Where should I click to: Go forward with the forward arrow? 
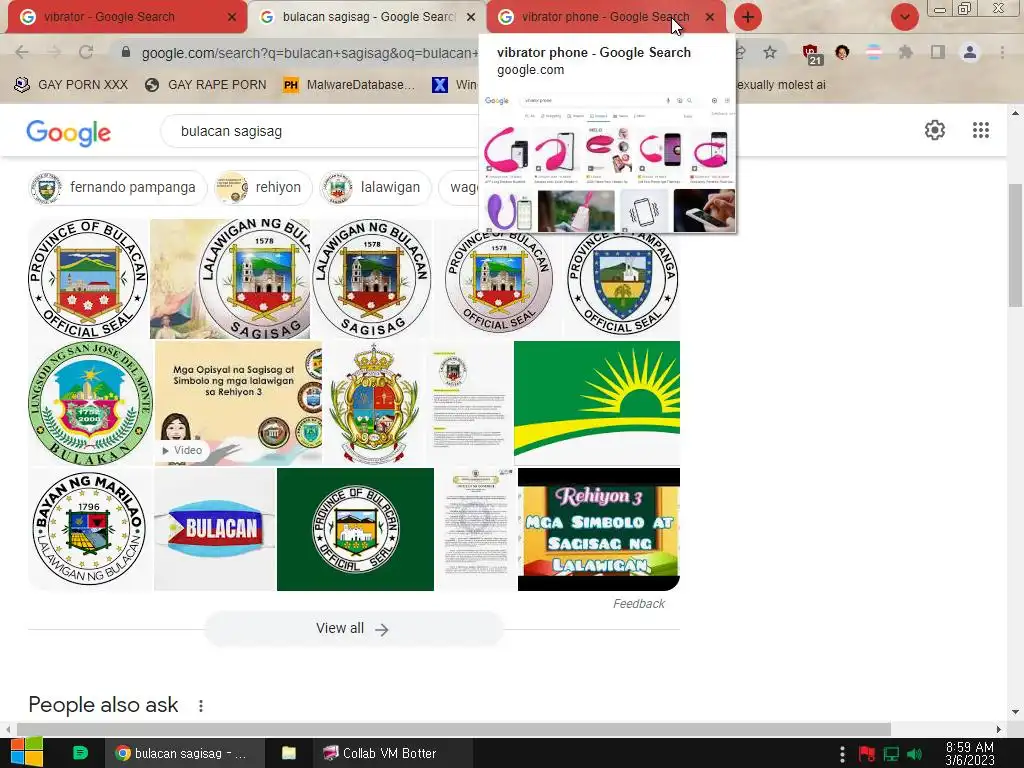pyautogui.click(x=54, y=52)
